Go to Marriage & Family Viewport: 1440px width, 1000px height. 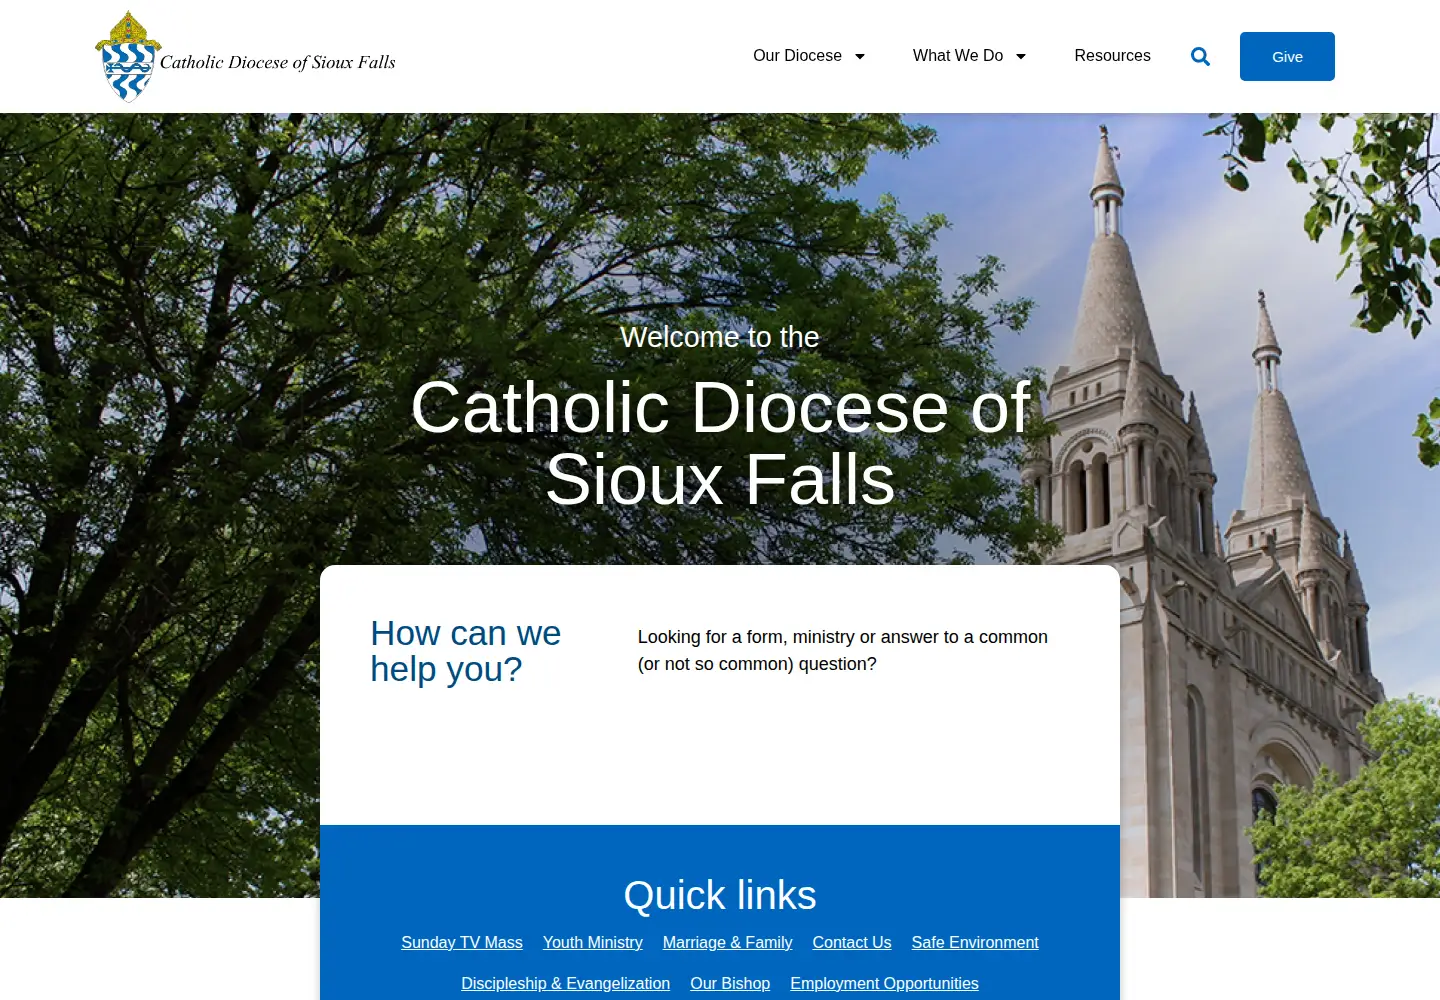point(728,942)
